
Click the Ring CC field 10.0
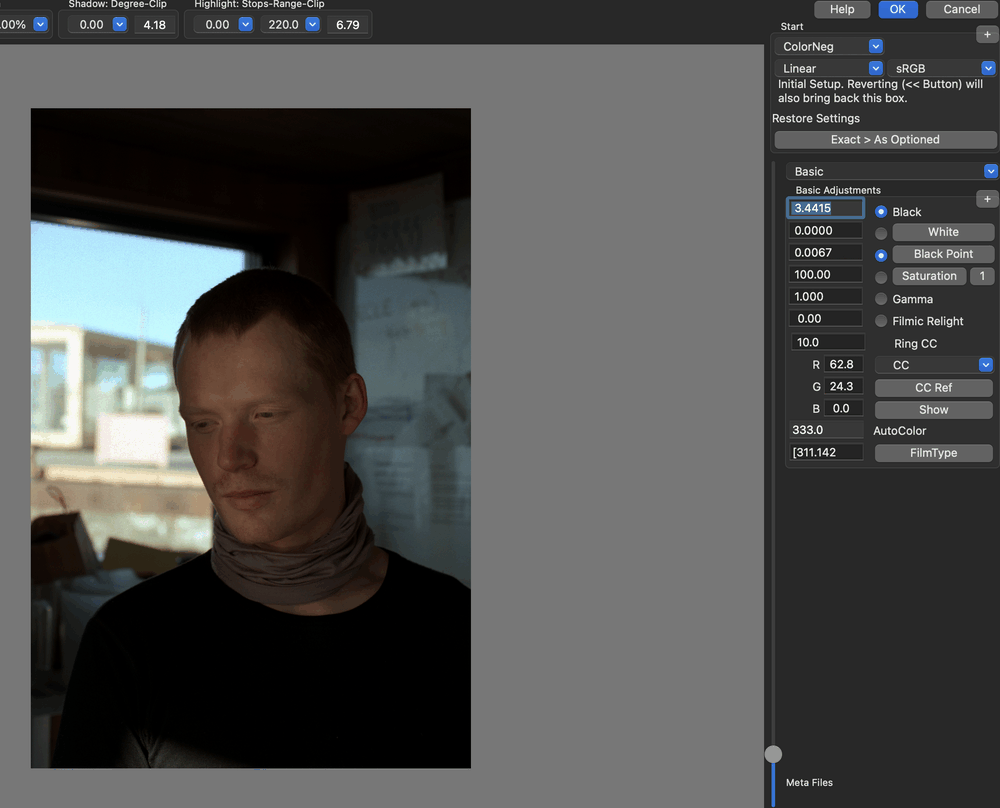[828, 342]
